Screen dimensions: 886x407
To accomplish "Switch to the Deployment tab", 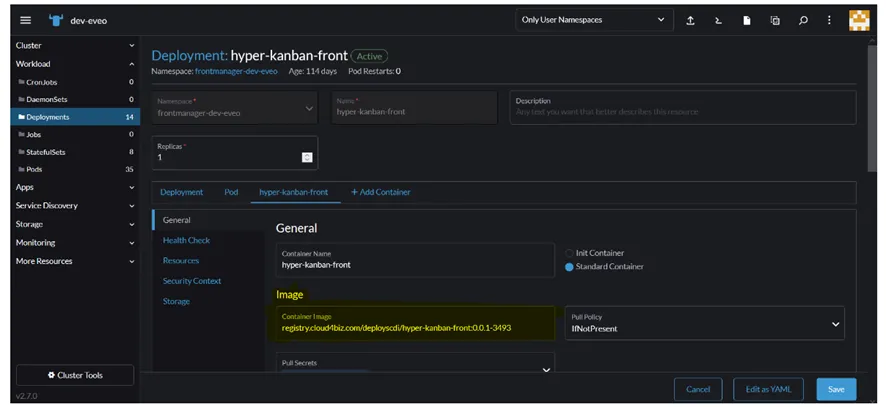I will click(x=181, y=192).
